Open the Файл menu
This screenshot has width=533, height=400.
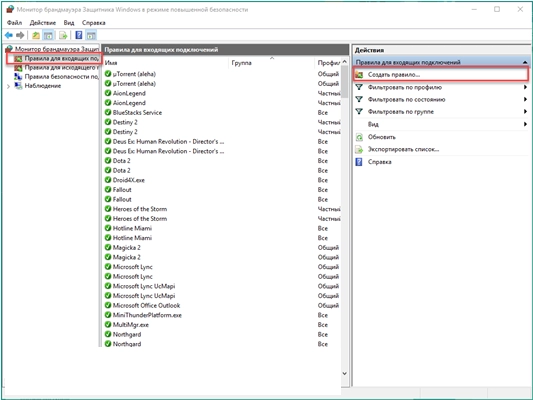14,23
